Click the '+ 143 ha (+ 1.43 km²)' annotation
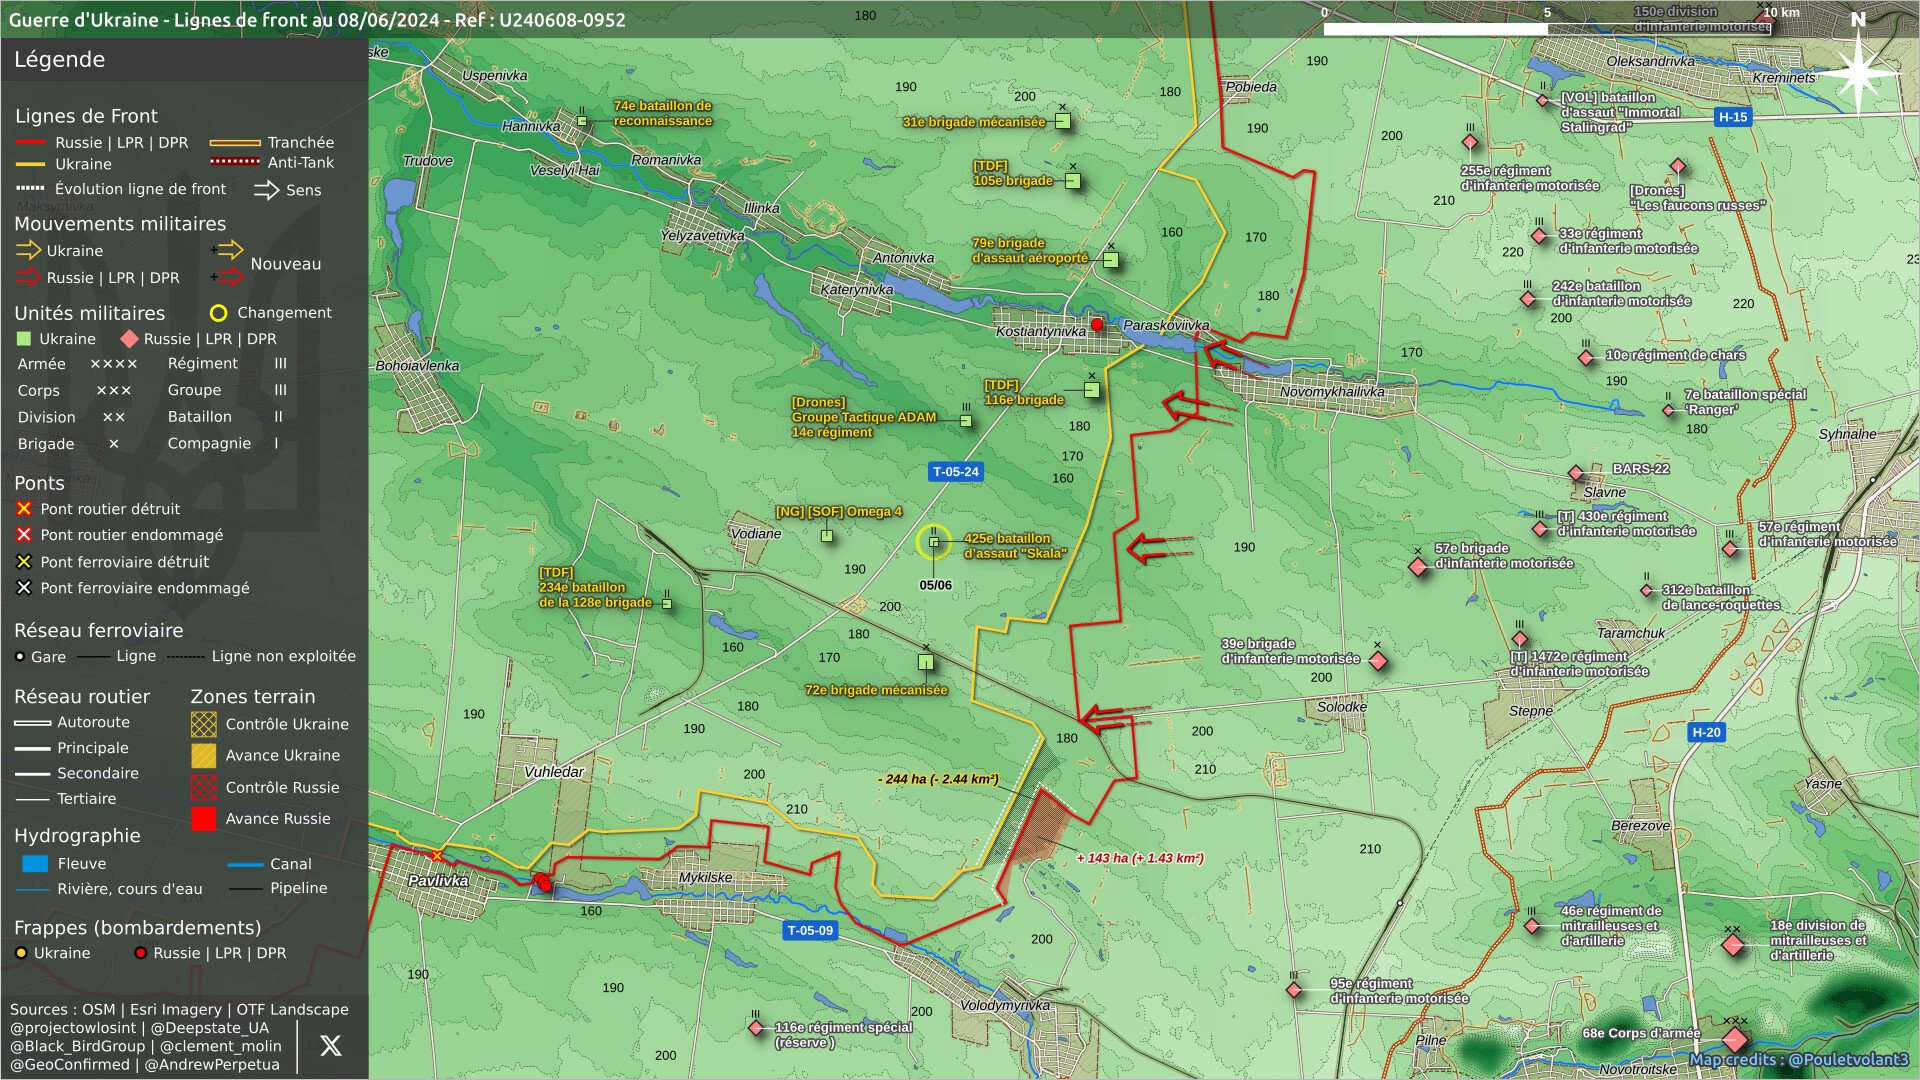1920x1080 pixels. pos(1140,858)
